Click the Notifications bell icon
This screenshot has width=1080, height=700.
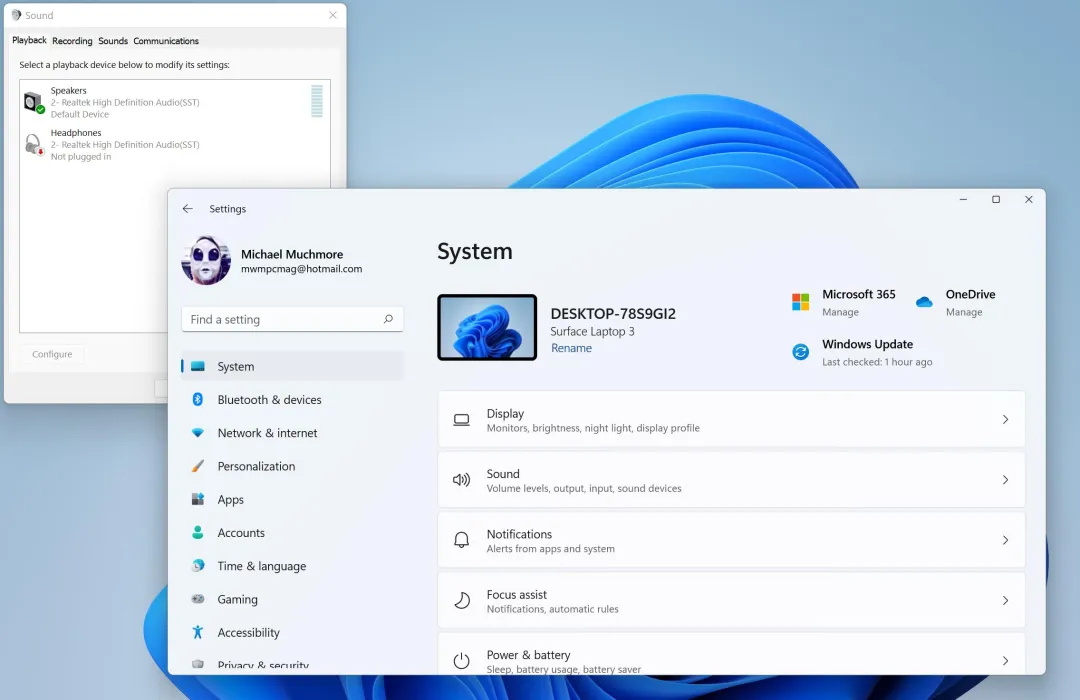click(461, 540)
